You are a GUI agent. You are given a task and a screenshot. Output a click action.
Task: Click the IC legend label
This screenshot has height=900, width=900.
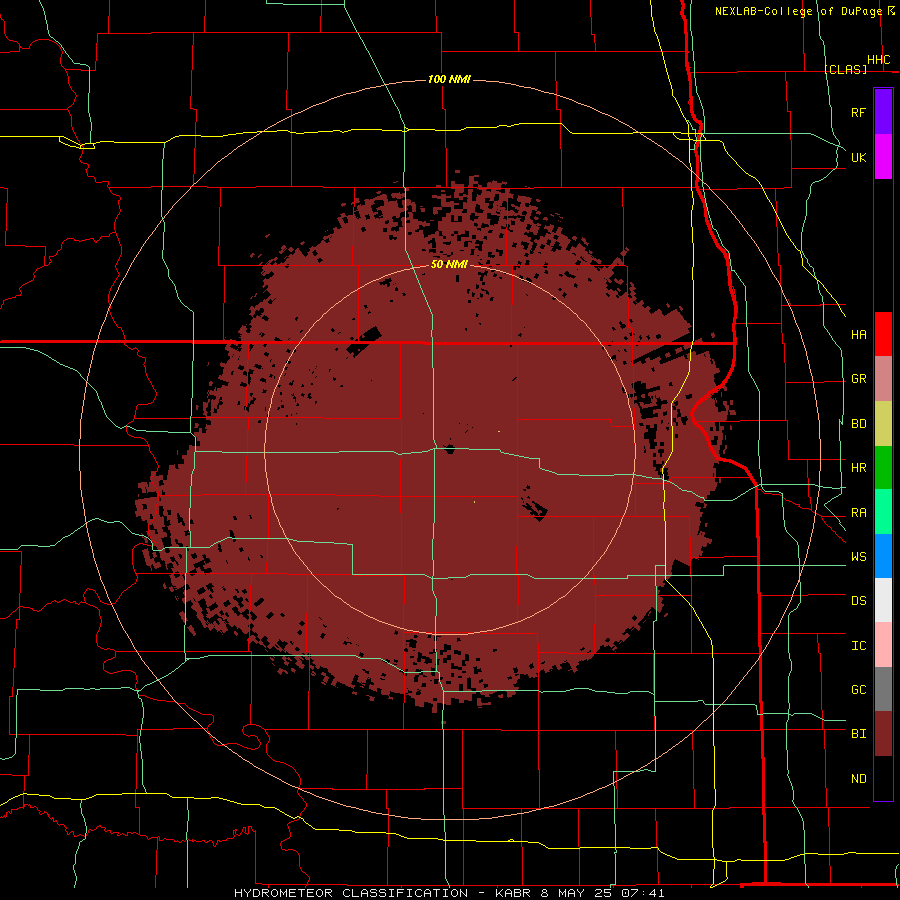click(858, 646)
